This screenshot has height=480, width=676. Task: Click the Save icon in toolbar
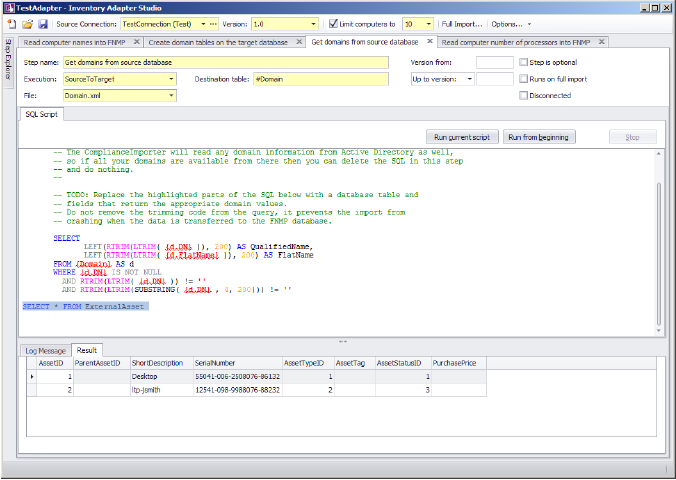click(42, 23)
